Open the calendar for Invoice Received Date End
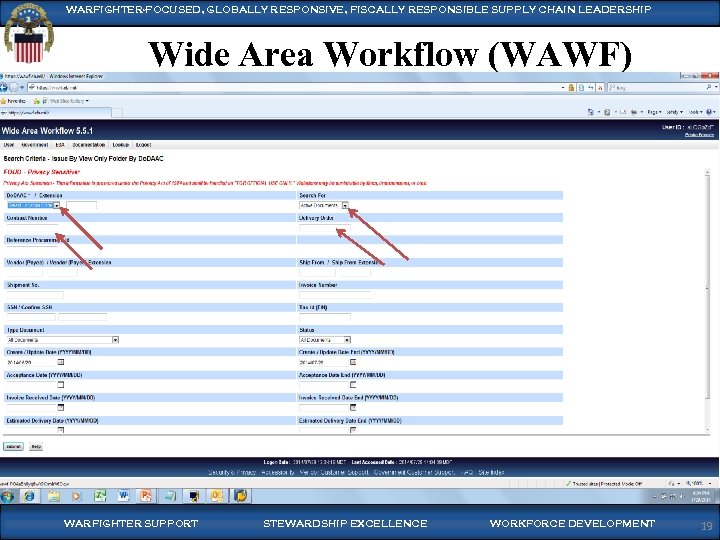720x540 pixels. [x=353, y=407]
